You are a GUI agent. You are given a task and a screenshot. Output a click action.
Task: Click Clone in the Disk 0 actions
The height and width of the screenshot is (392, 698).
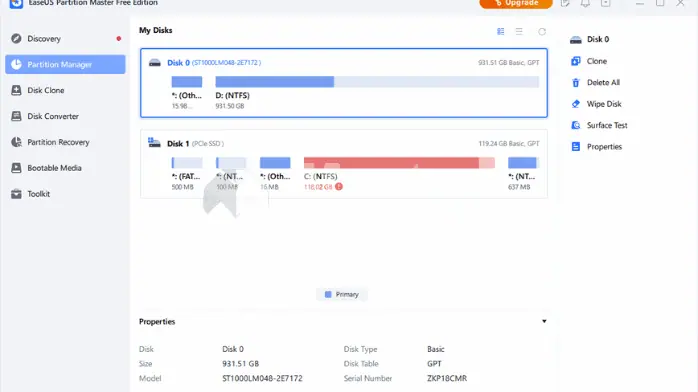tap(597, 61)
